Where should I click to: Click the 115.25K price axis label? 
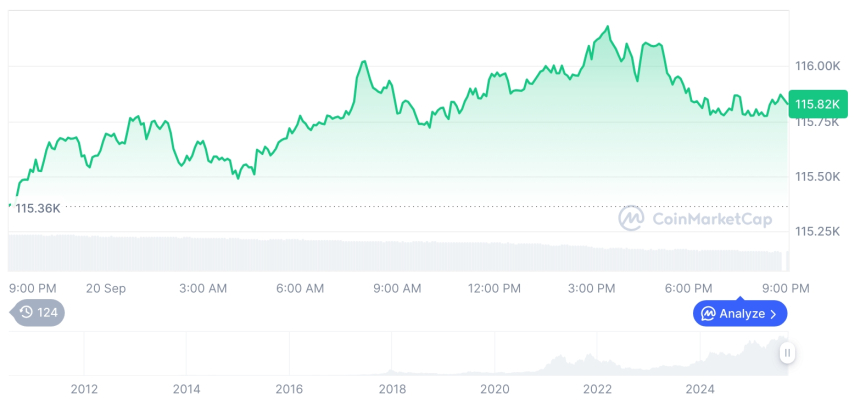(x=817, y=231)
